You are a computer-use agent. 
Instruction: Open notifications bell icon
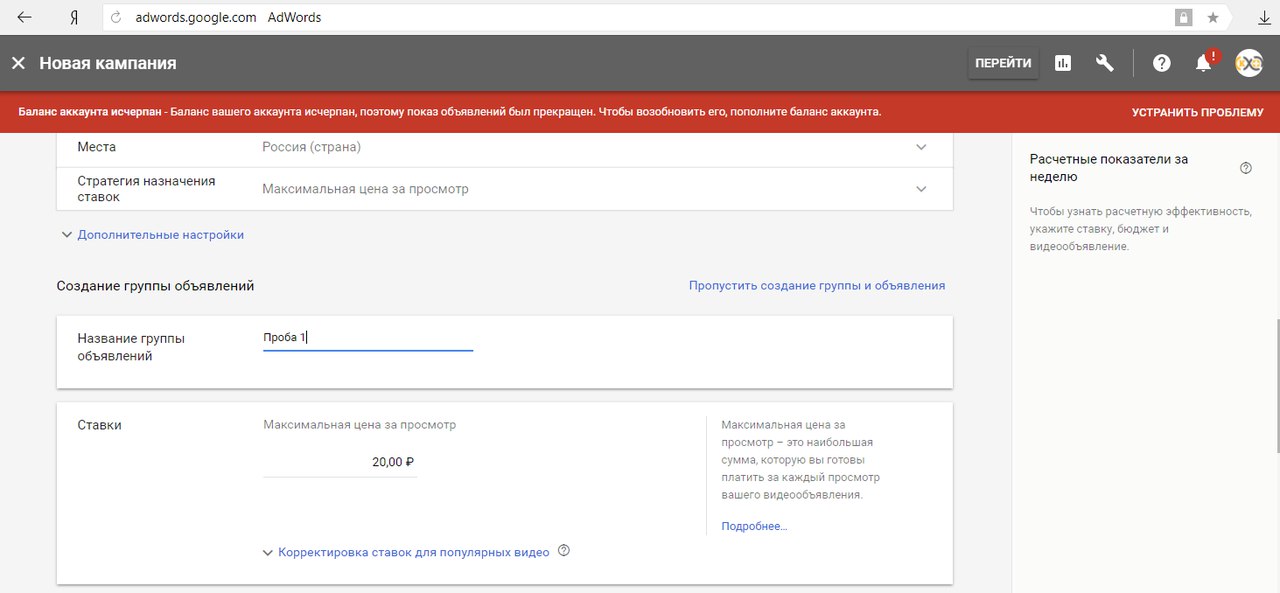pyautogui.click(x=1204, y=63)
